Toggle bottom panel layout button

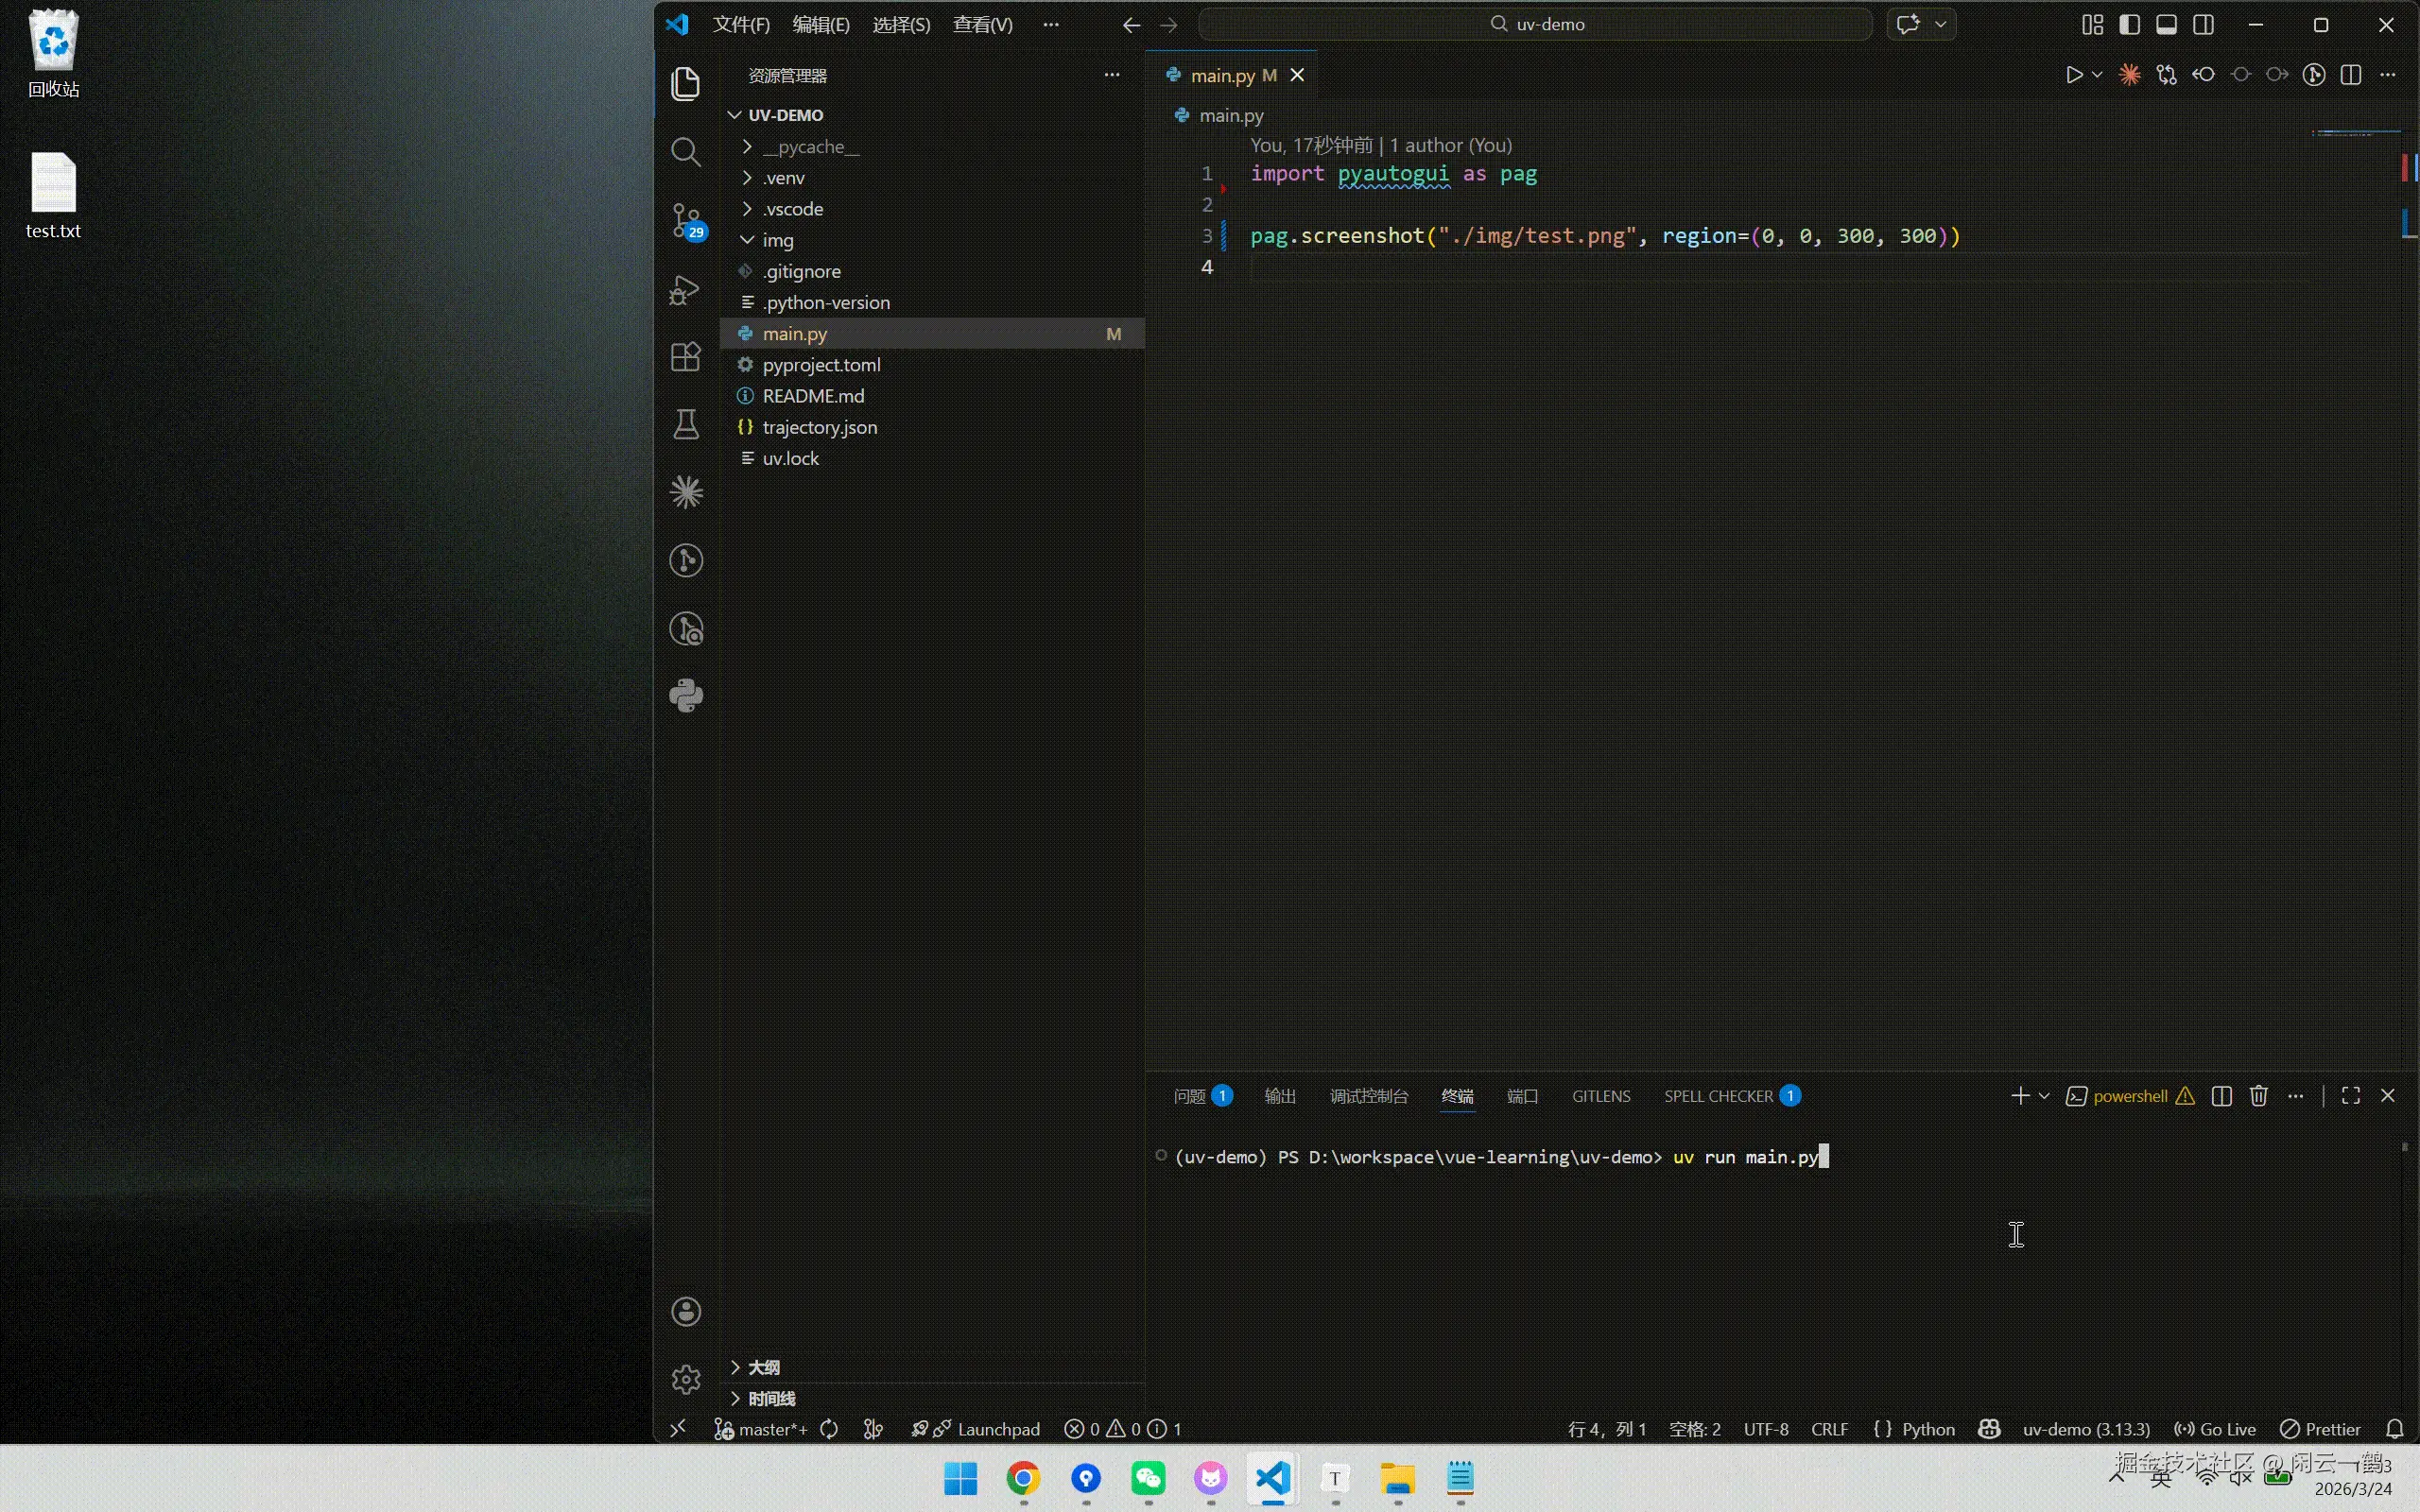(x=2166, y=25)
